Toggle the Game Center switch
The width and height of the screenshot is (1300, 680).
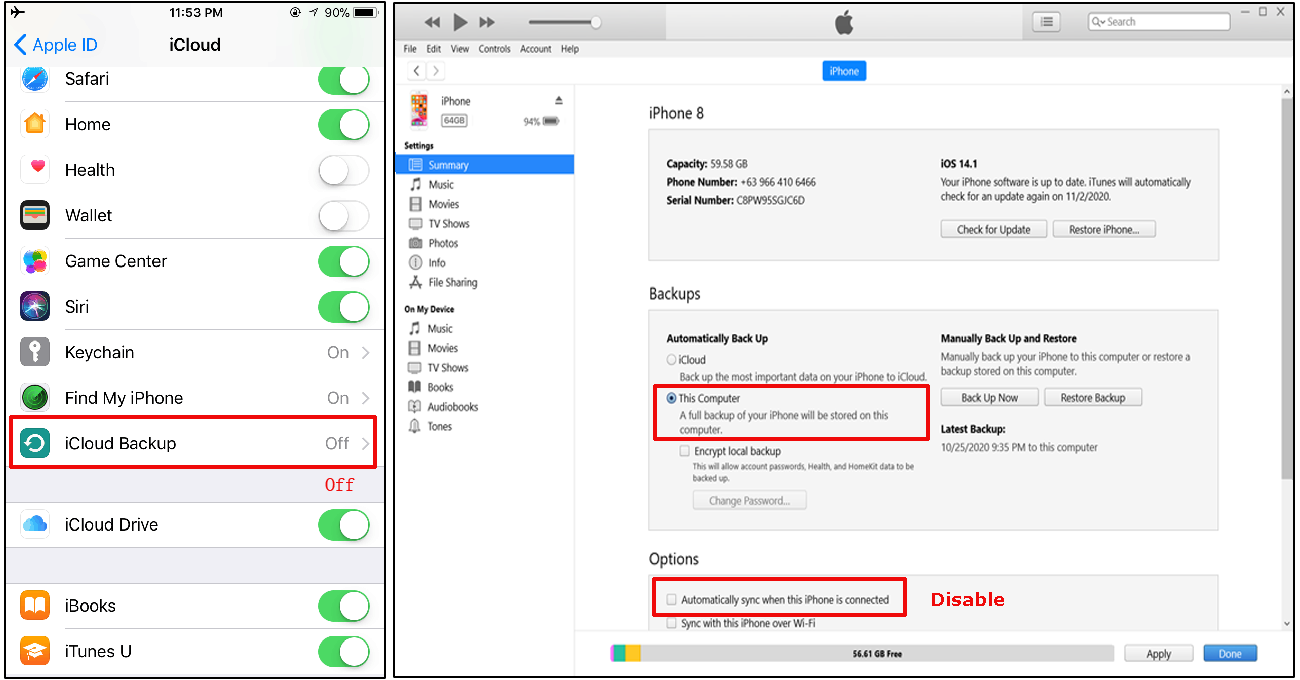pyautogui.click(x=344, y=261)
